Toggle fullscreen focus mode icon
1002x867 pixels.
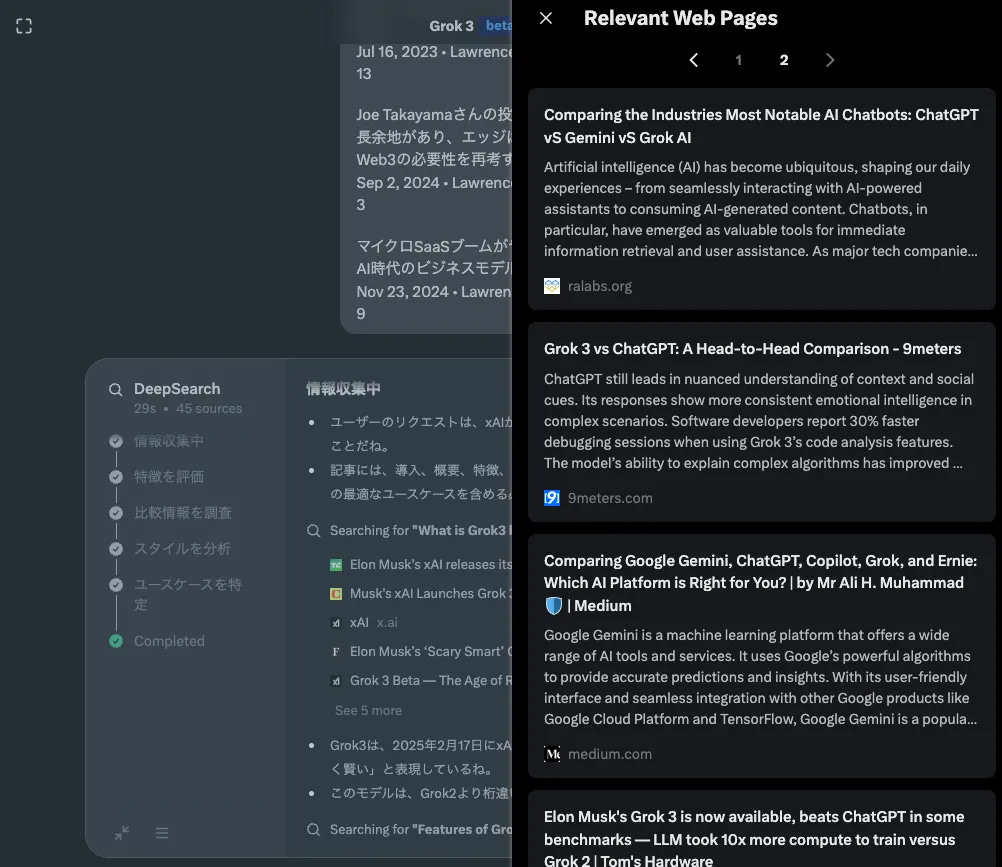[x=24, y=26]
